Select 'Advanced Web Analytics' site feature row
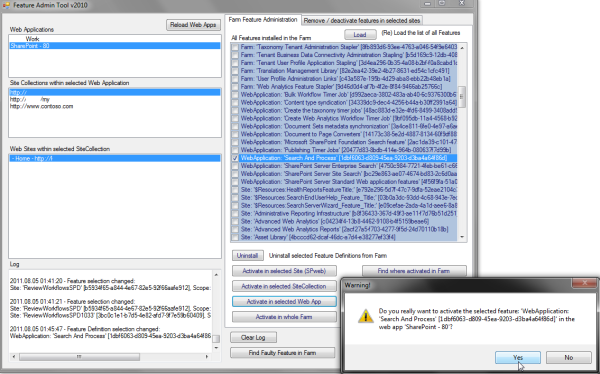Screen dimensions: 600x374 (348, 221)
